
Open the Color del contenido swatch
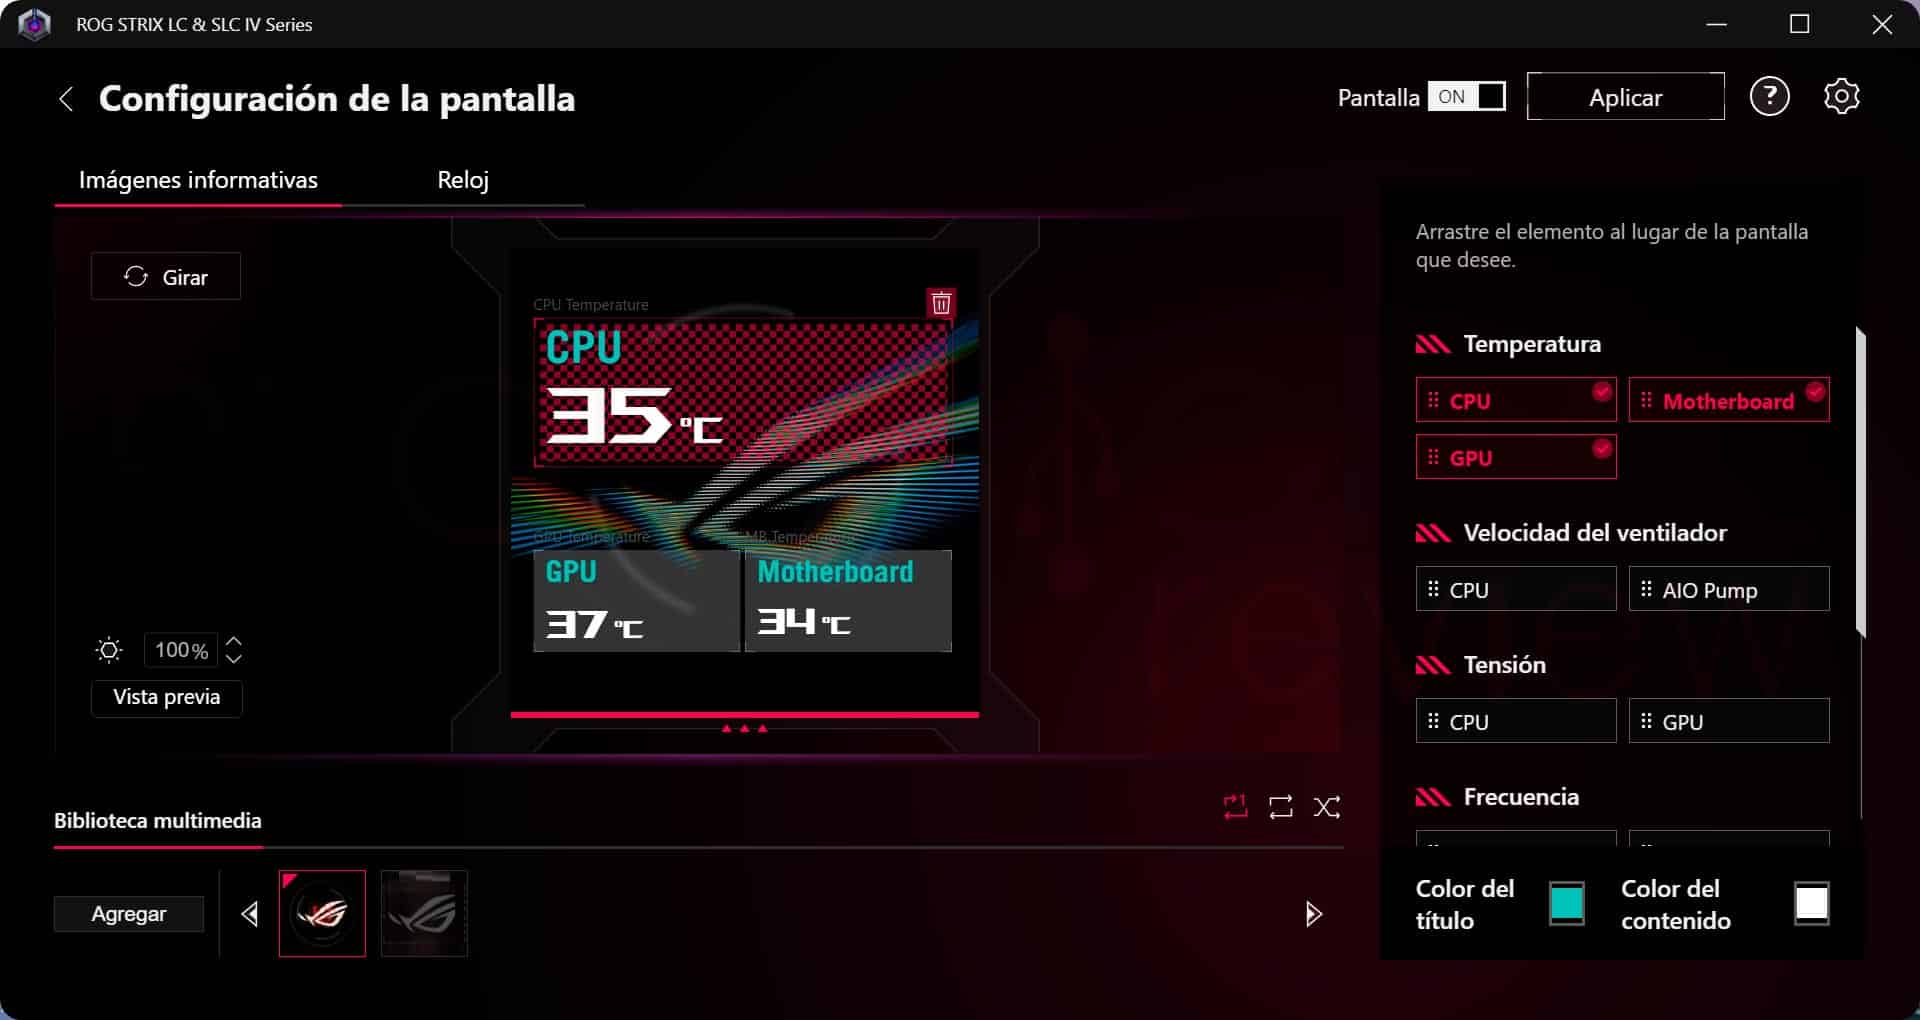coord(1811,904)
